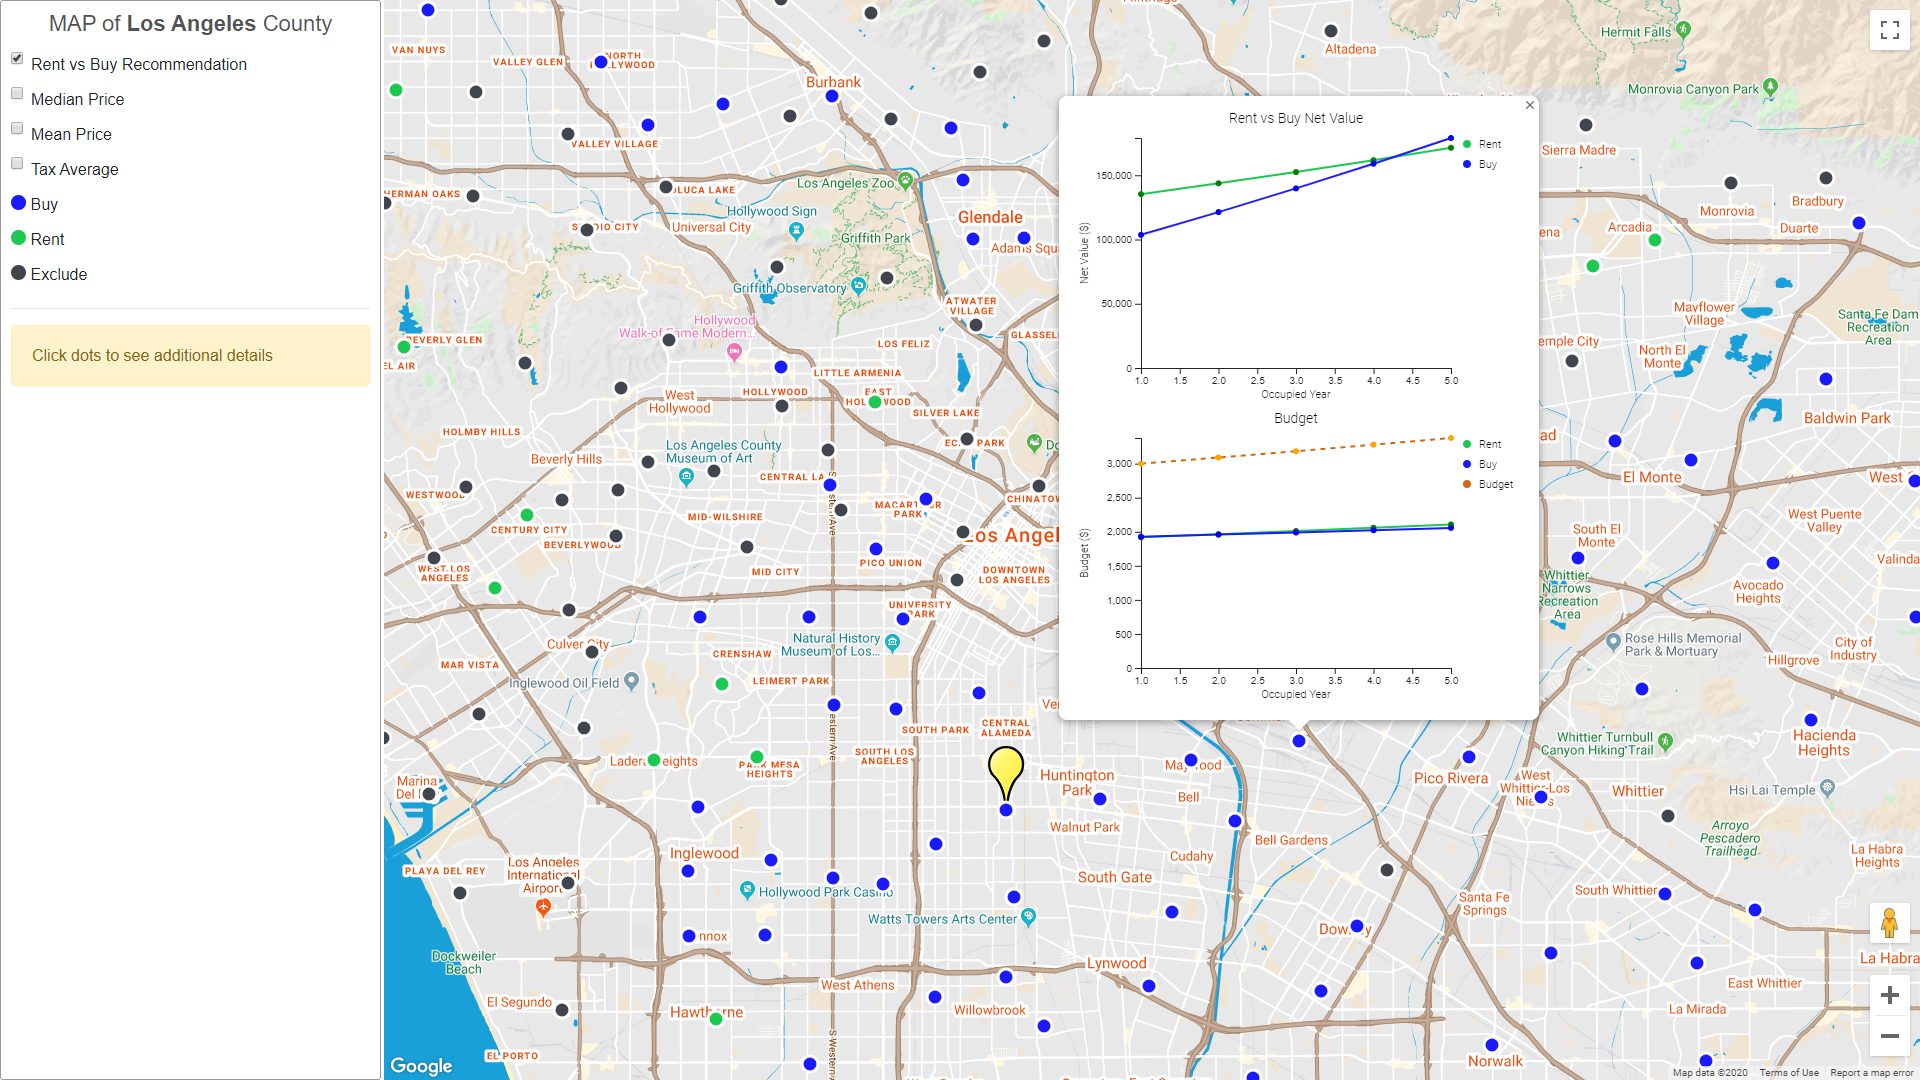Enable the Median Price checkbox
The height and width of the screenshot is (1080, 1920).
pos(17,93)
